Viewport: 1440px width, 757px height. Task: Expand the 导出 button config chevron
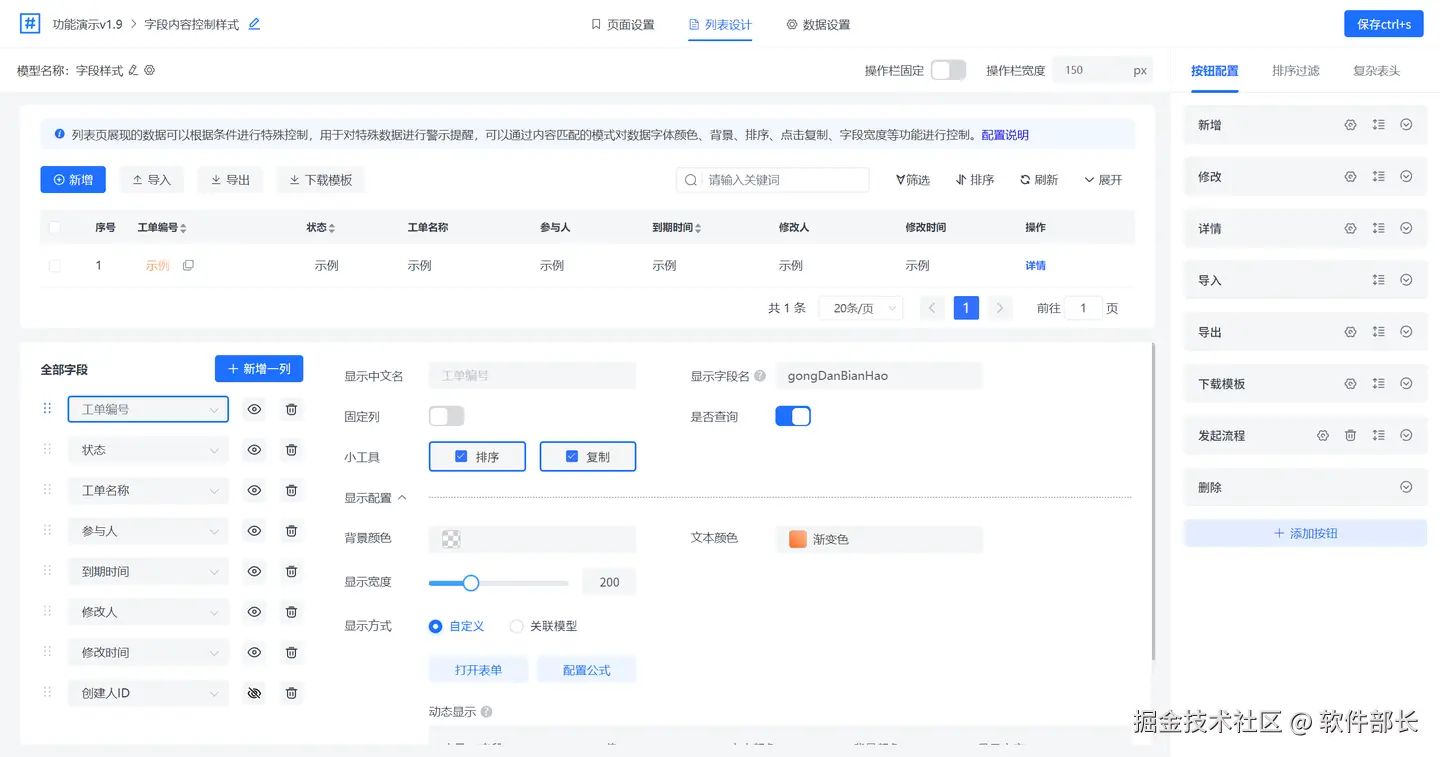(1406, 332)
